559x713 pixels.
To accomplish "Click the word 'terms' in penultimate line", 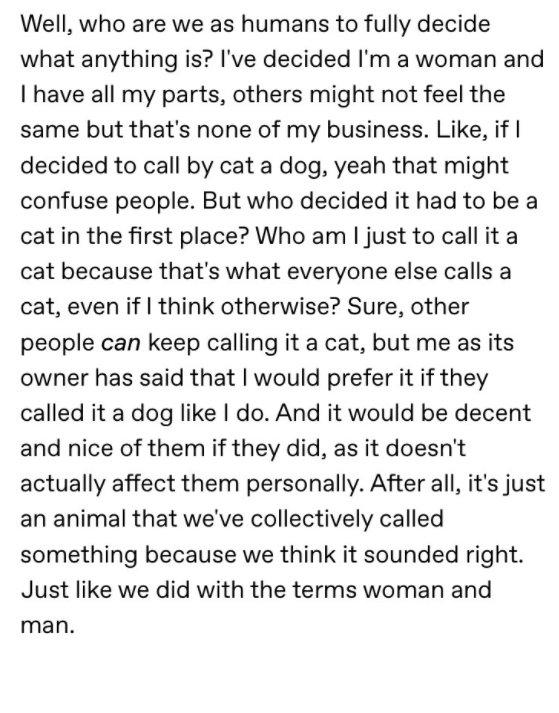I will (x=323, y=591).
